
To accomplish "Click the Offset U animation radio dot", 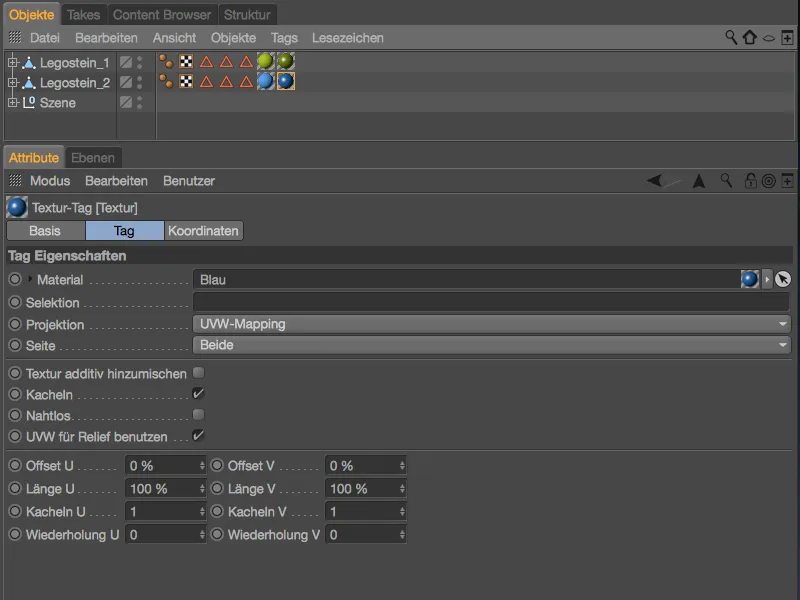I will 15,465.
